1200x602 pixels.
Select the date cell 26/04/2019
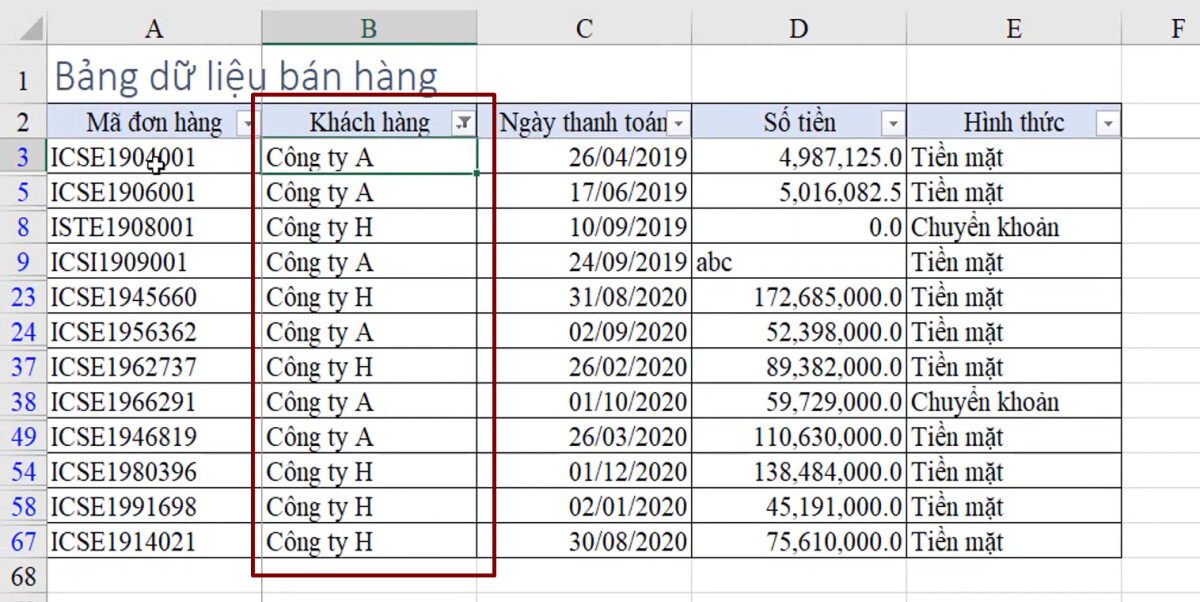click(590, 157)
